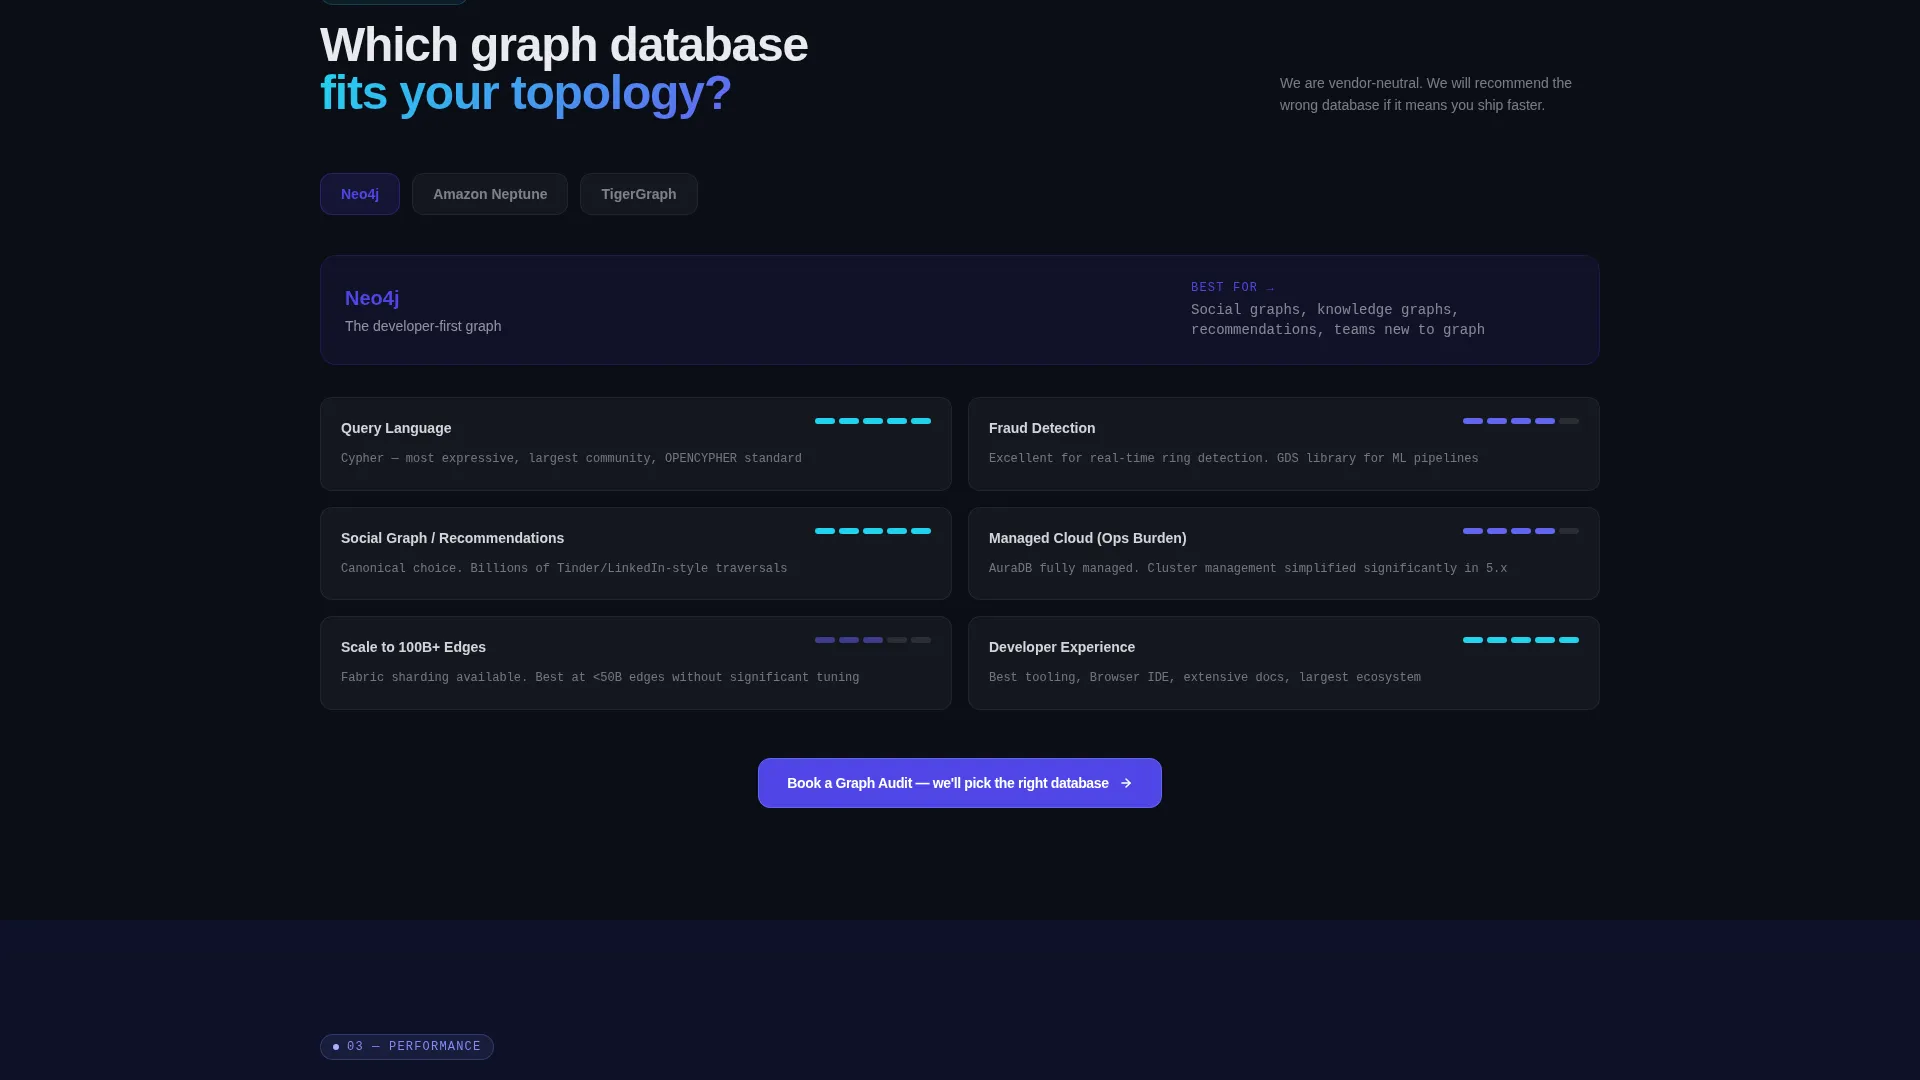Click the 'Canonical choice. Billions of Tinder' text
1920x1080 pixels.
564,569
